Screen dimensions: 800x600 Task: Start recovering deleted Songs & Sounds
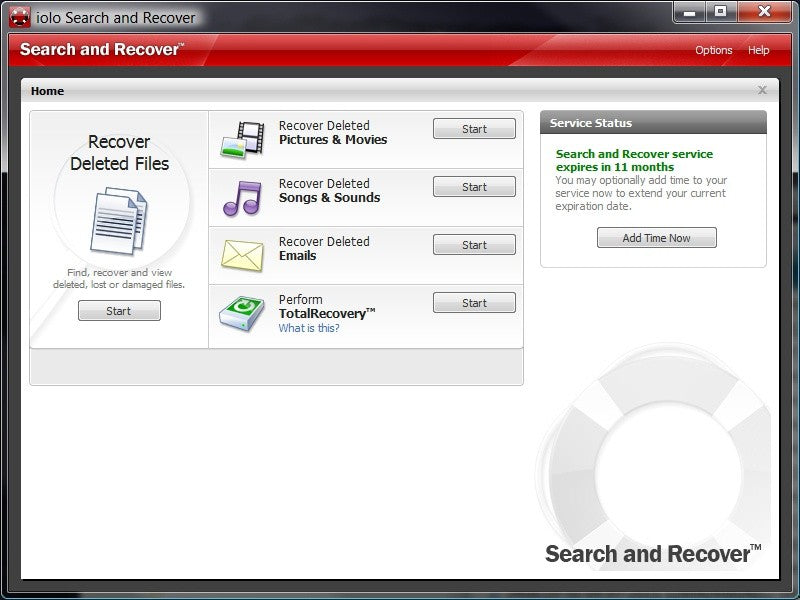(474, 187)
